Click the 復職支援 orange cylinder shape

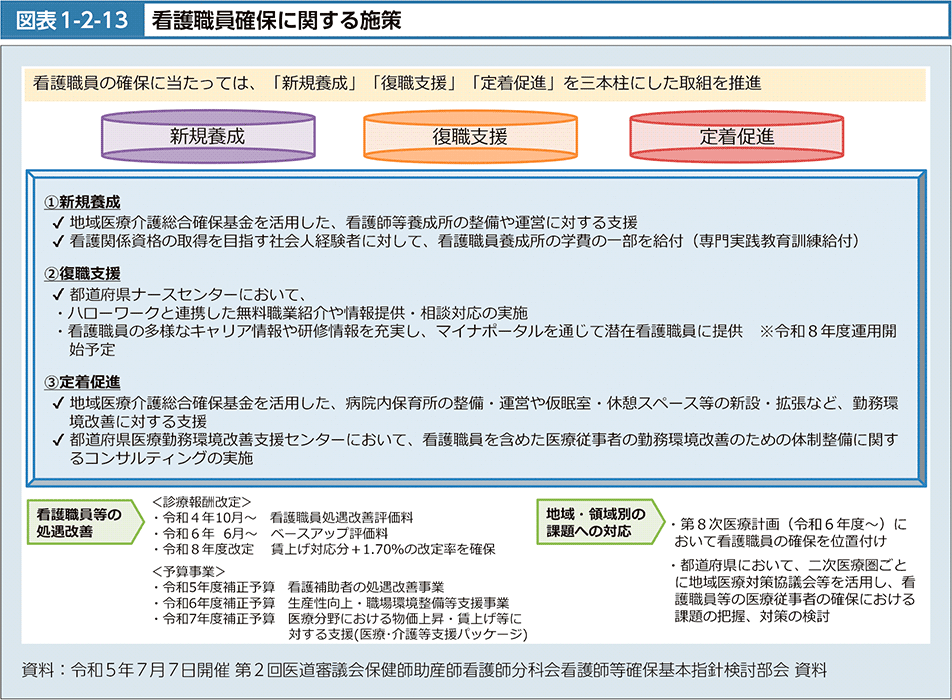[x=470, y=137]
